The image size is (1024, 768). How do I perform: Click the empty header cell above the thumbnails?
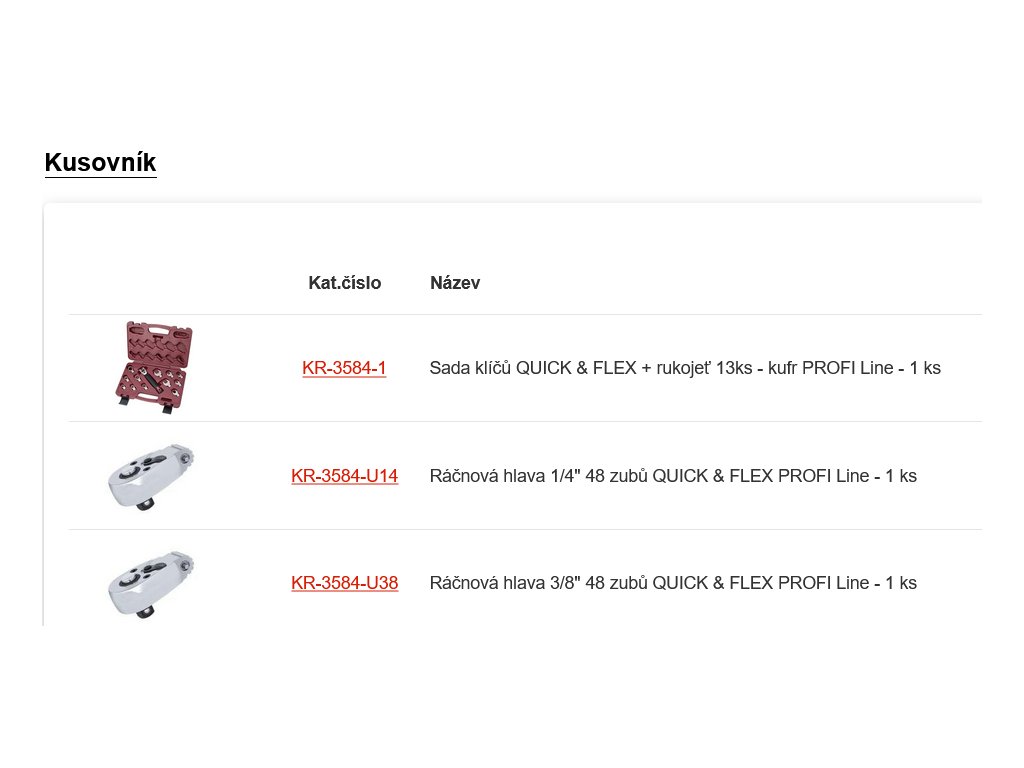(x=153, y=283)
